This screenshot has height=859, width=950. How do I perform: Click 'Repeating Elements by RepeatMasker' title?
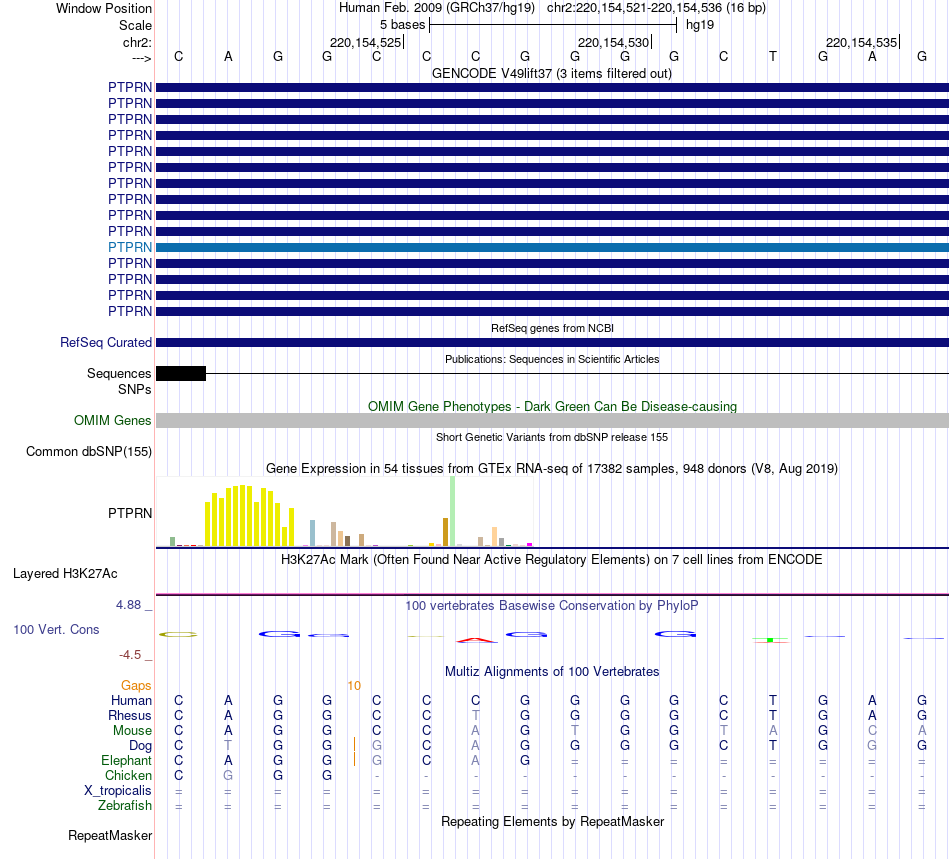click(552, 821)
